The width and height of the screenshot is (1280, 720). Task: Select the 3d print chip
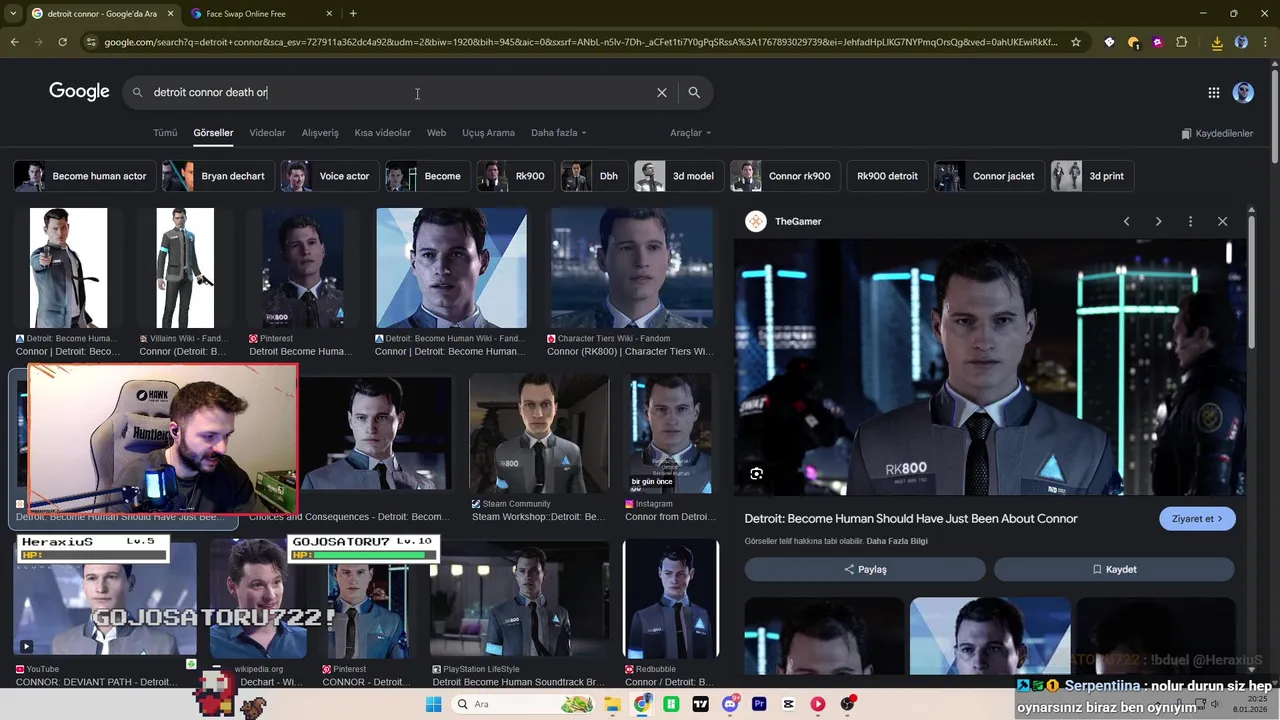tap(1090, 176)
